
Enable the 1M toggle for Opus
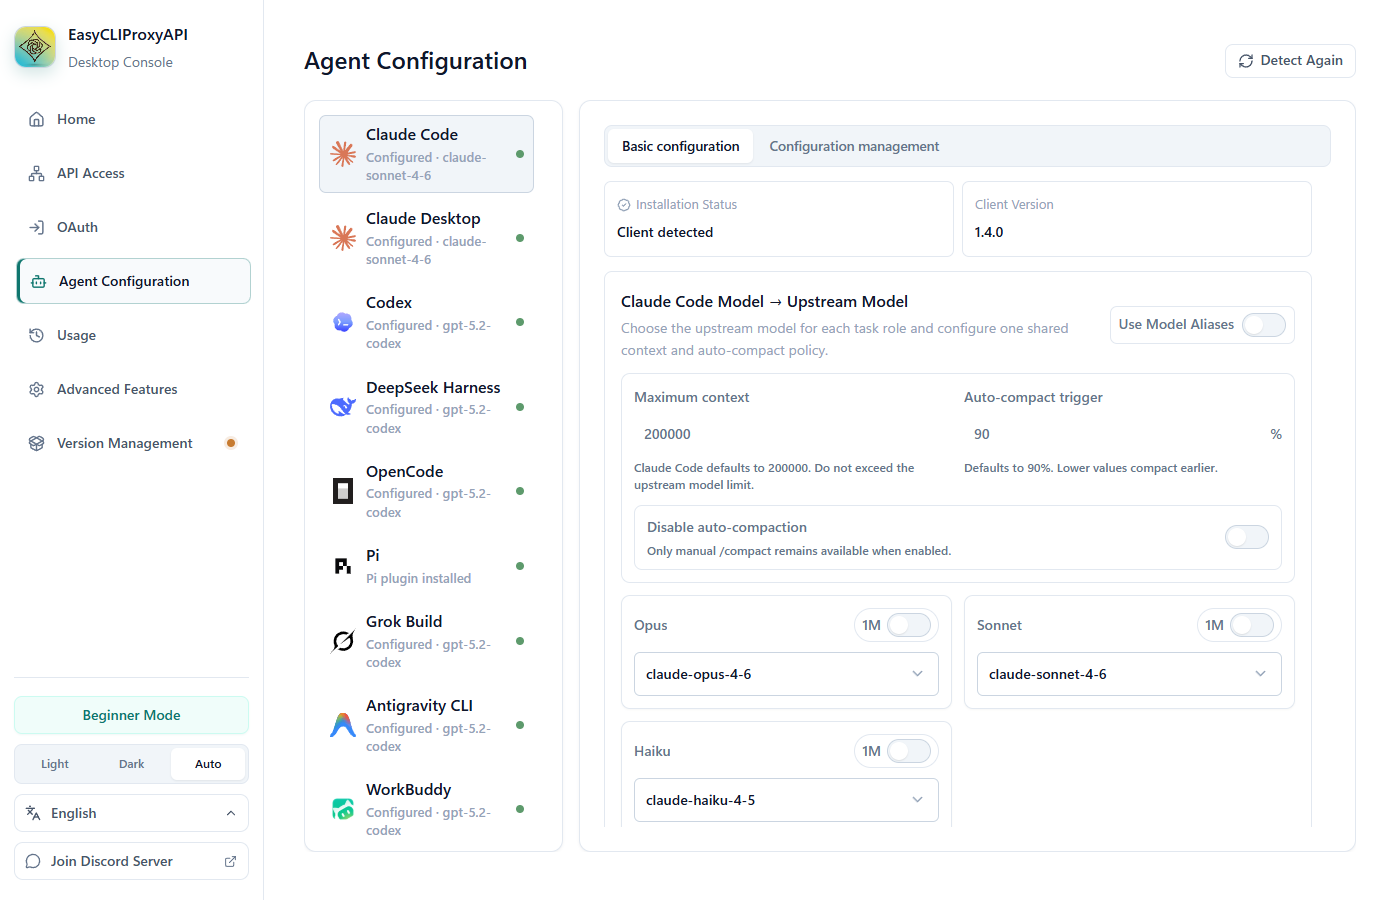909,625
